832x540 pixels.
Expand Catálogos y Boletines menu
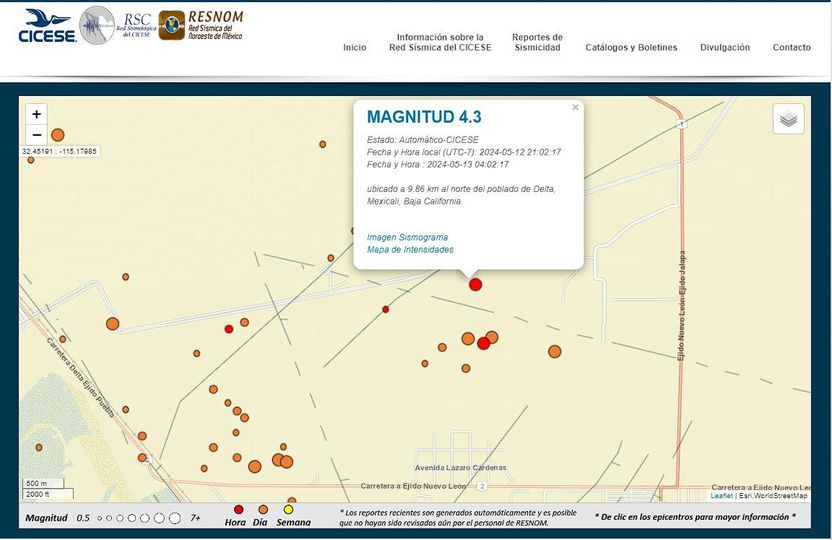point(631,47)
